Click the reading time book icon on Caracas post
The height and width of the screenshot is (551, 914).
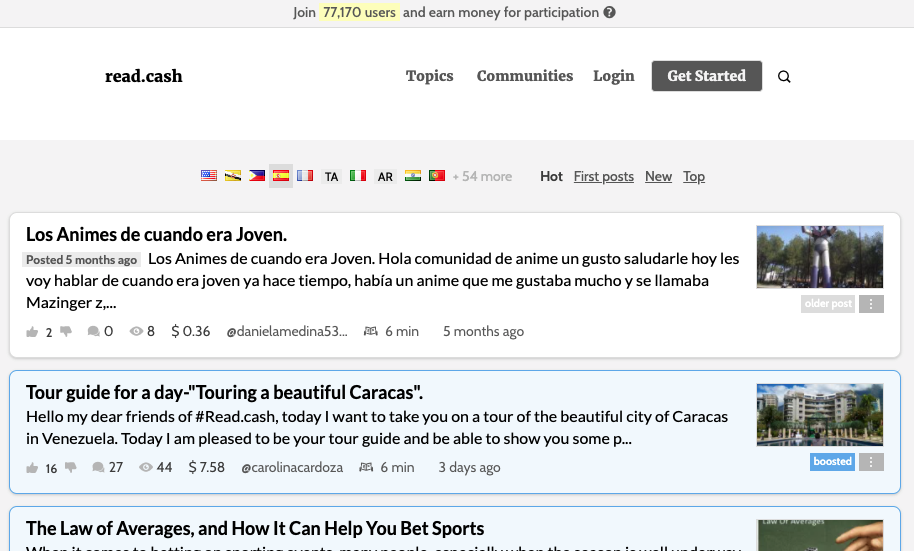coord(366,467)
